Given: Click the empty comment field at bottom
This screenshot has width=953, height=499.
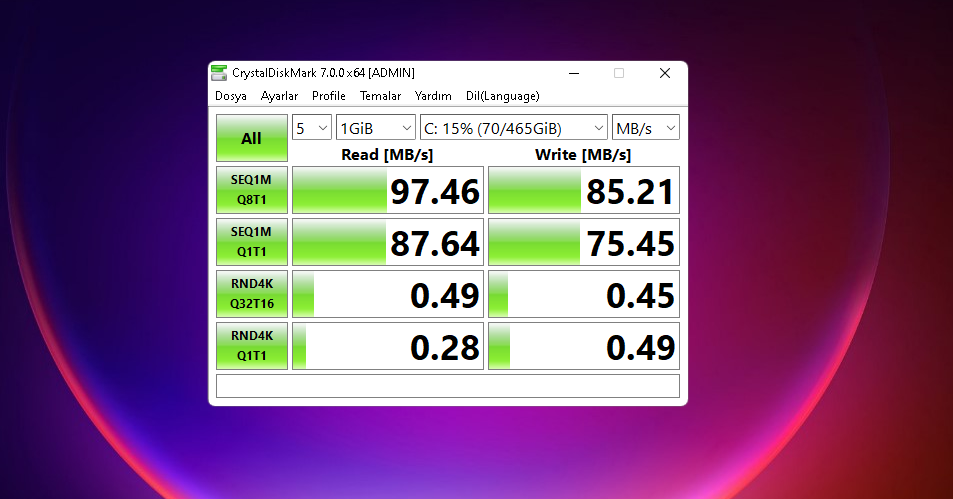Looking at the screenshot, I should [448, 386].
